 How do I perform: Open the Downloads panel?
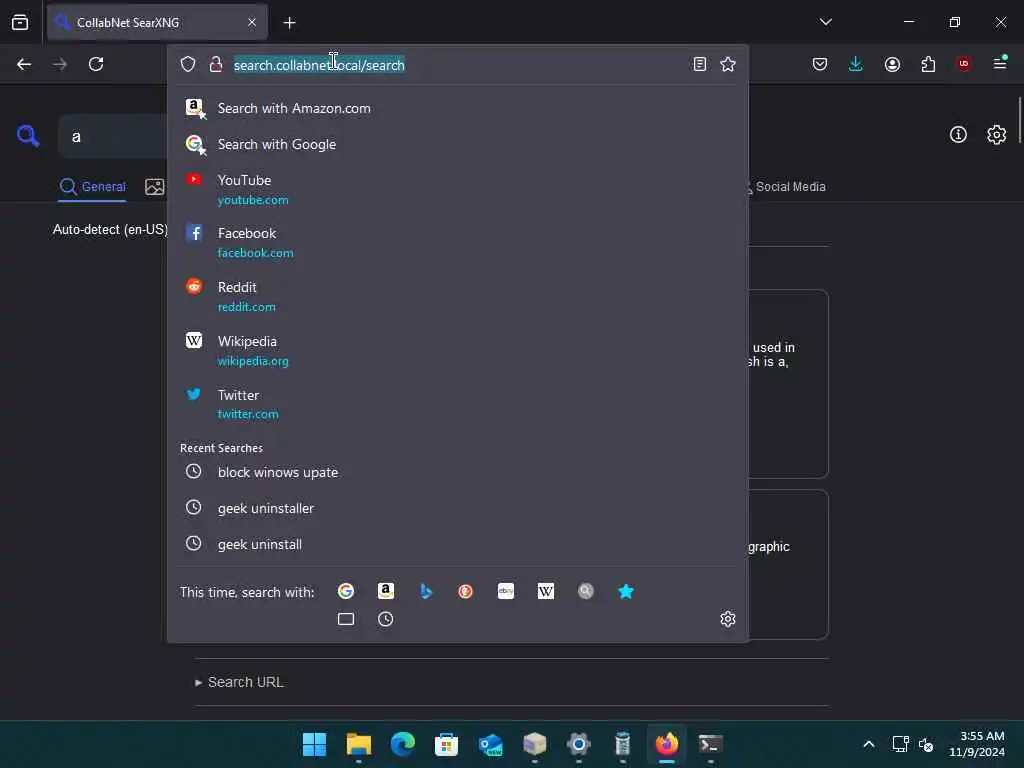pos(856,64)
